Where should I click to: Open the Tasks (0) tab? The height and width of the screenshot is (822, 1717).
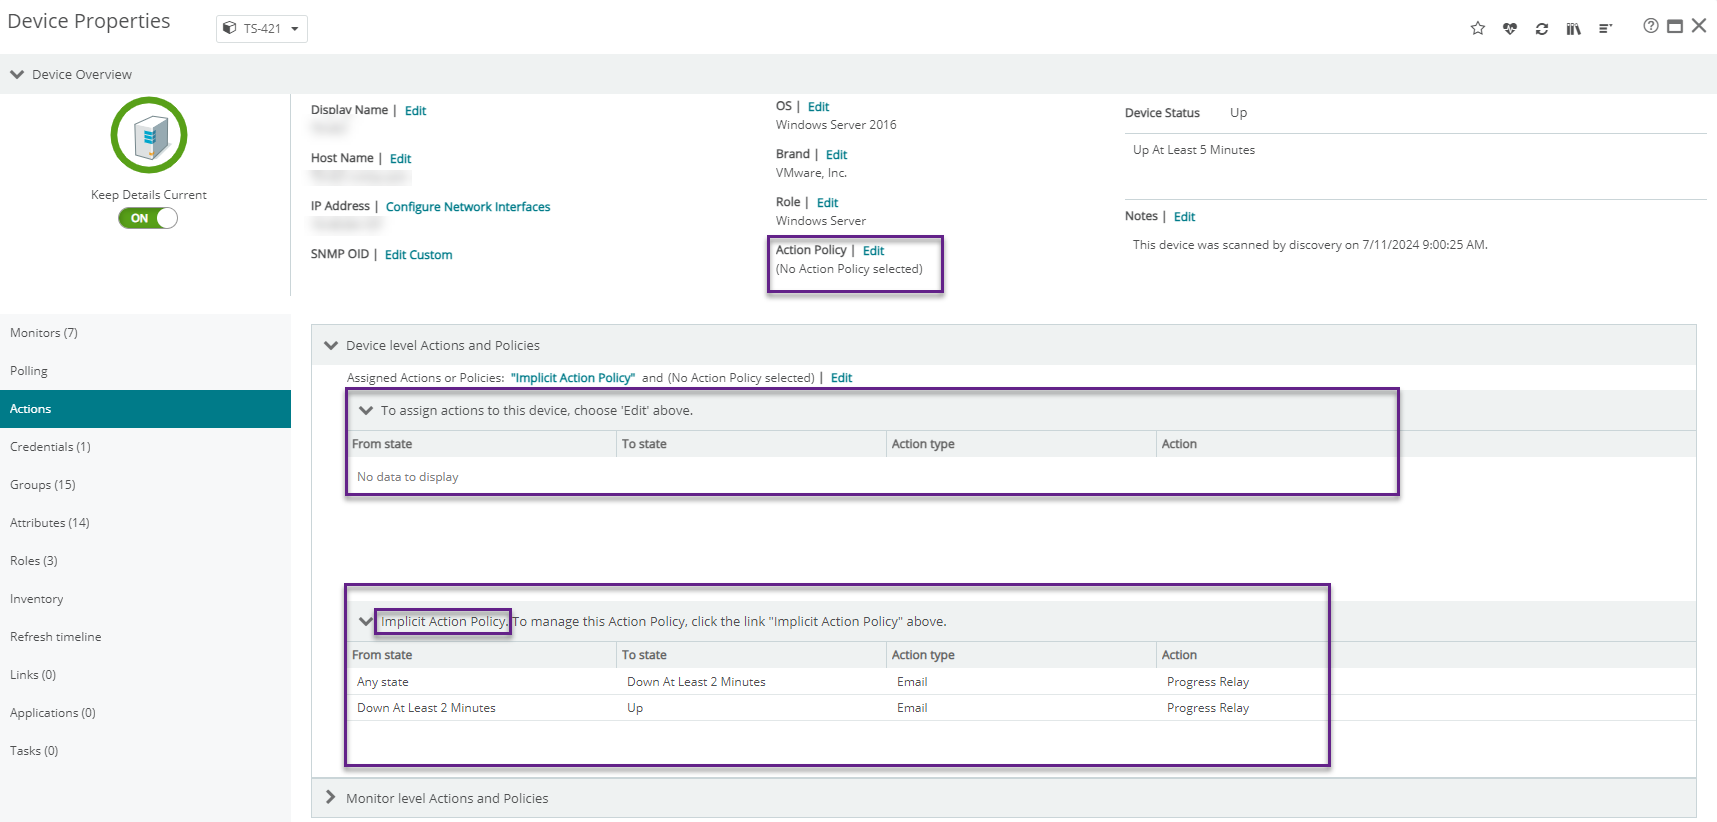[x=145, y=751]
